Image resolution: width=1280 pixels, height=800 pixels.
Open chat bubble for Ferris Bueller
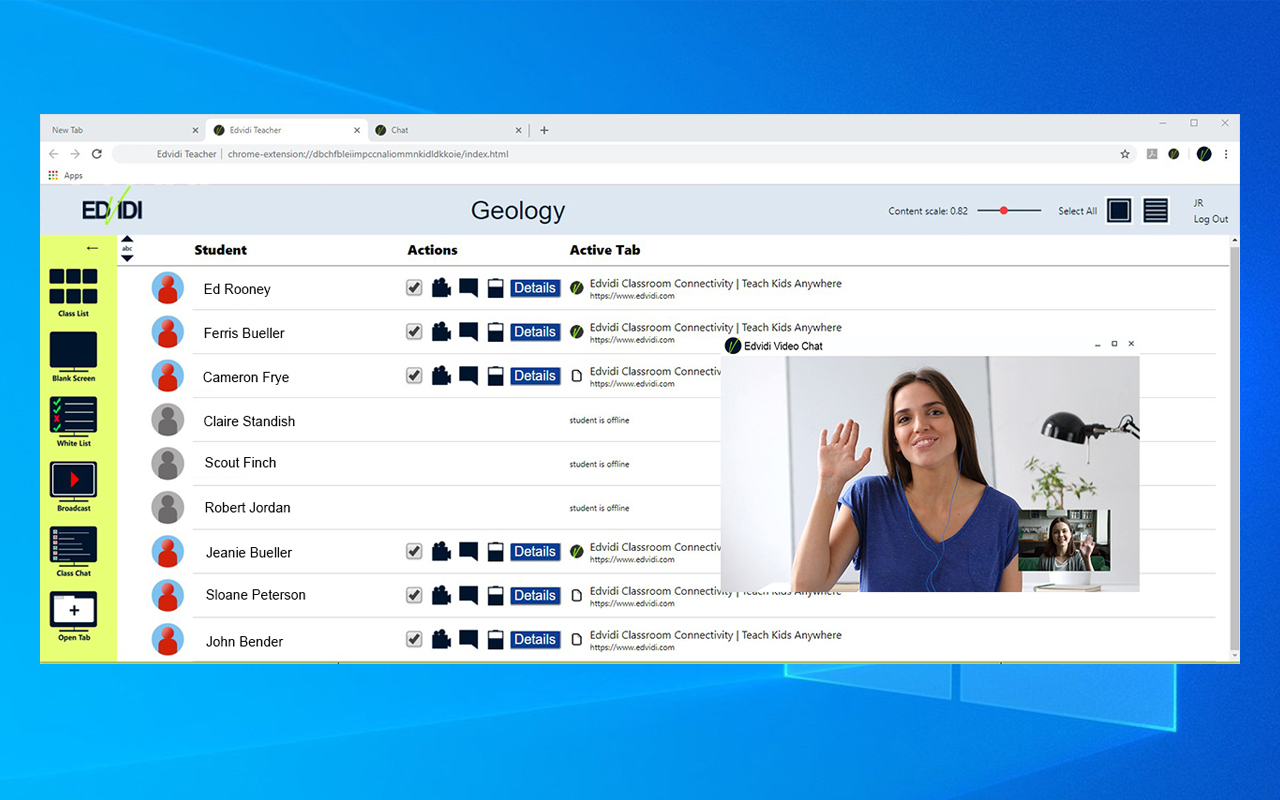click(468, 332)
